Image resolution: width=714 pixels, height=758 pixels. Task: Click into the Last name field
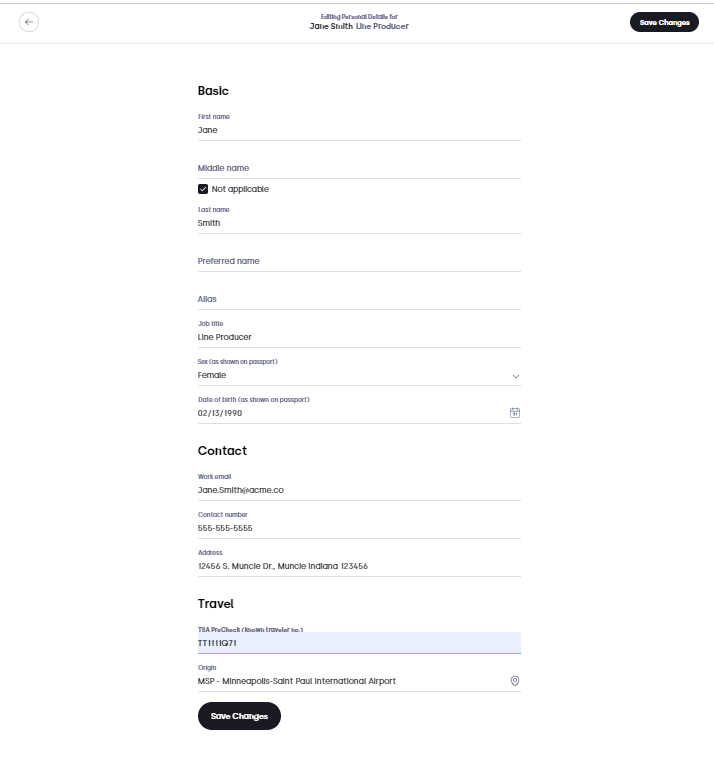(x=359, y=219)
